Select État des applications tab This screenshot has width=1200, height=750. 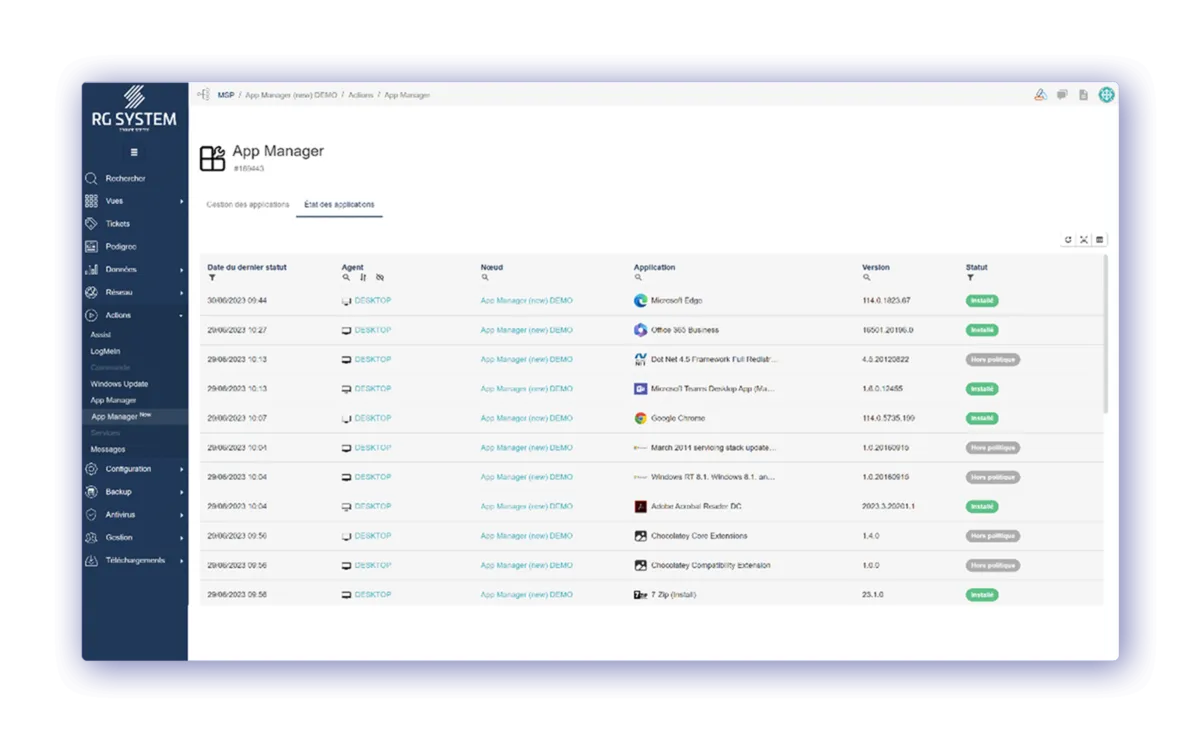point(339,204)
